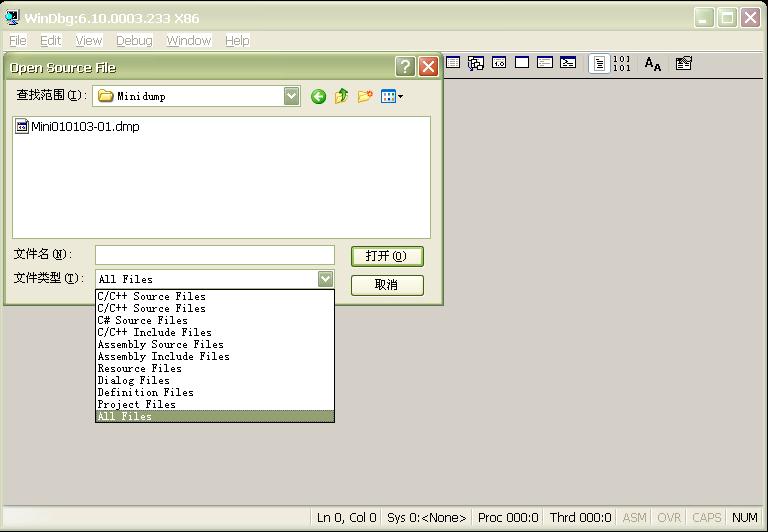Open the Font settings (AA) icon
Viewport: 768px width, 532px height.
[x=652, y=64]
